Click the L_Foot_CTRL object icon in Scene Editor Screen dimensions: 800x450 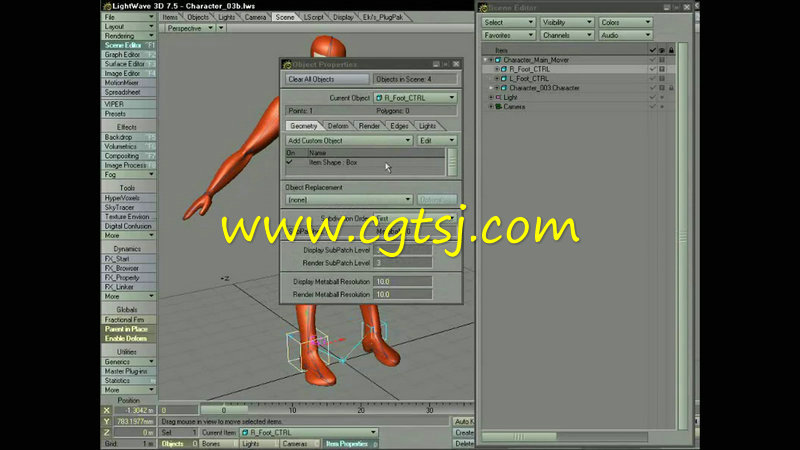point(504,79)
